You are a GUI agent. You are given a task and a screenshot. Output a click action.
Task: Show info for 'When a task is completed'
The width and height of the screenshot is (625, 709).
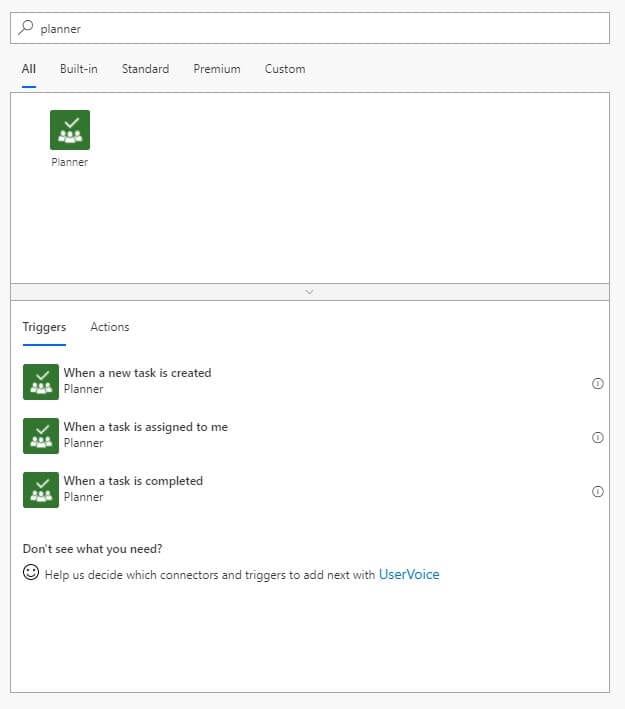coord(597,492)
